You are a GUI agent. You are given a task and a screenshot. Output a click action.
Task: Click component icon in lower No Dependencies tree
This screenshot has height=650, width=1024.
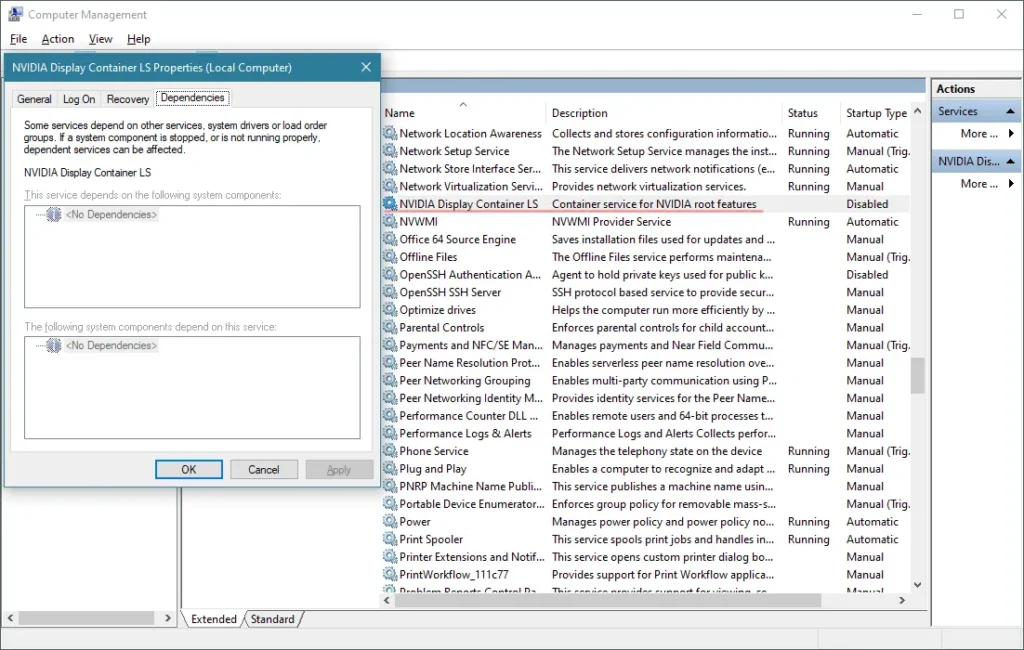(54, 345)
